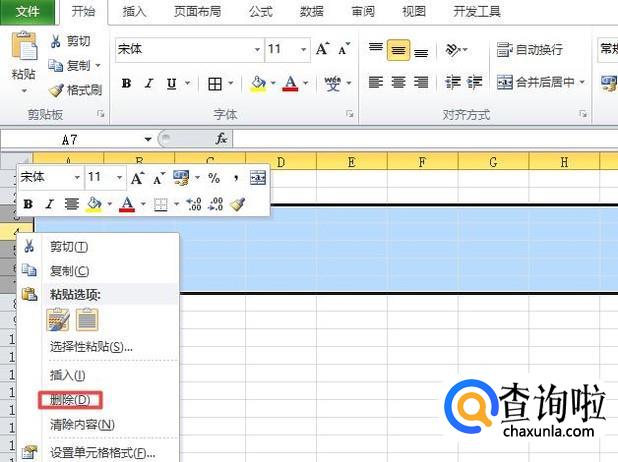The width and height of the screenshot is (618, 462).
Task: Enable 自动换行 wrap text
Action: coord(530,49)
